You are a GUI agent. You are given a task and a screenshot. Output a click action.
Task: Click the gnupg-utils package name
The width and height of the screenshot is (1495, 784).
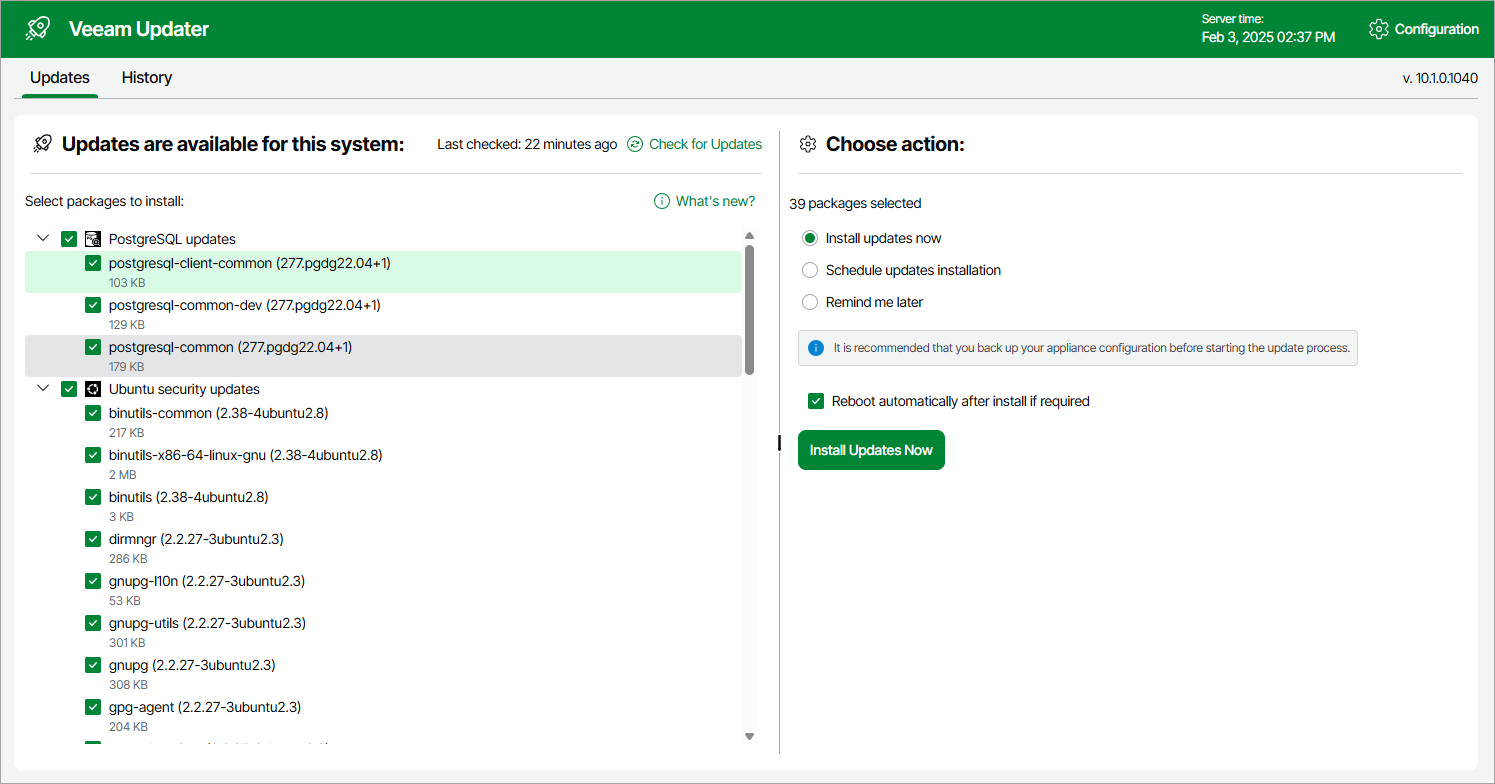coord(207,623)
